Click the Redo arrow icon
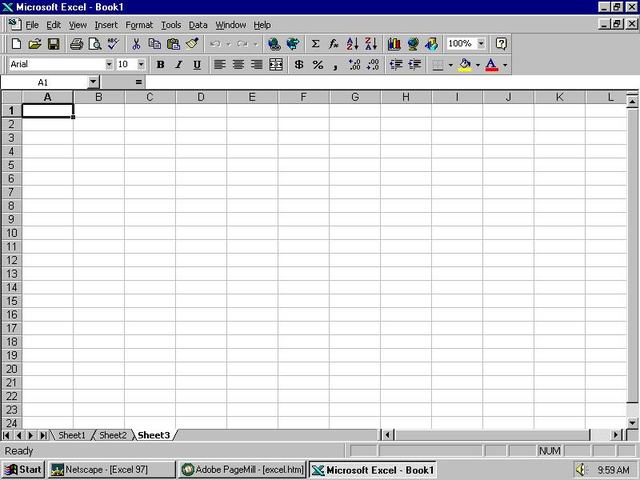 [242, 44]
